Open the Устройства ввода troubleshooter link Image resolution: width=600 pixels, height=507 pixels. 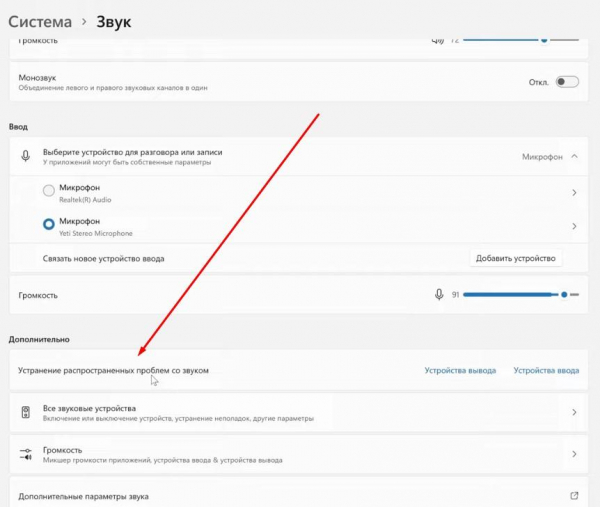click(546, 370)
